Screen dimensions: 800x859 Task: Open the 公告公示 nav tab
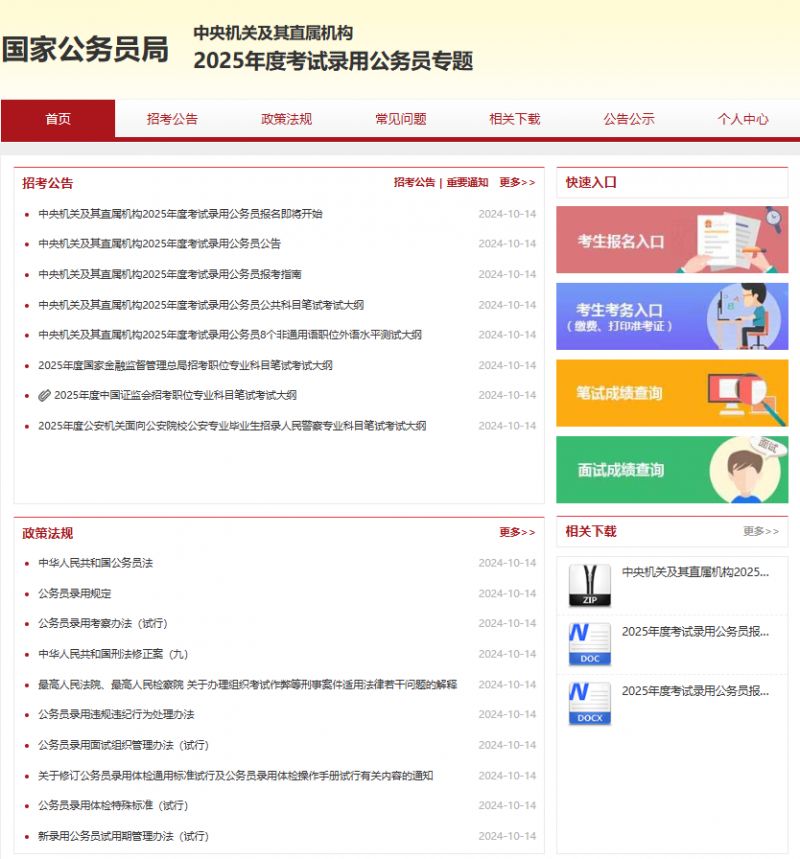pos(629,119)
